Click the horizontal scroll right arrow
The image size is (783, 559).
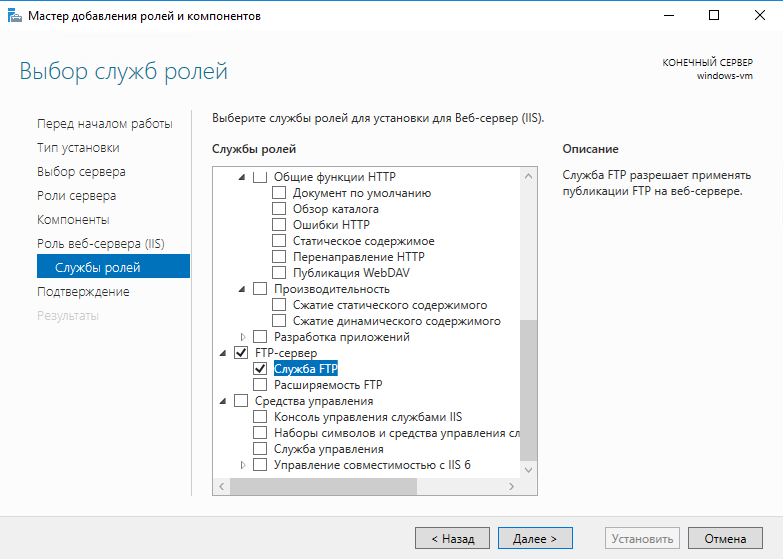[x=511, y=486]
